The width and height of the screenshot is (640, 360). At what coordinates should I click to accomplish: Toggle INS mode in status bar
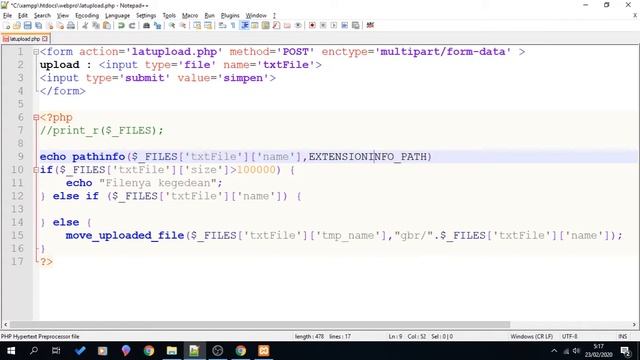click(x=622, y=336)
